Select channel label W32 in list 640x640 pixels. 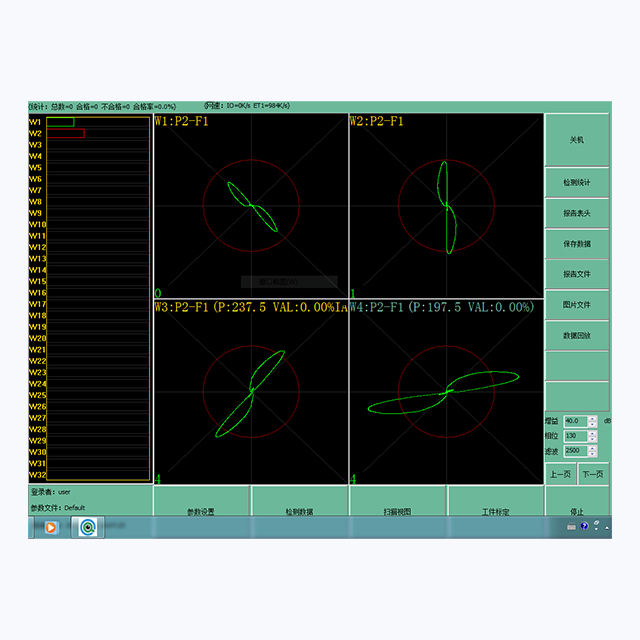38,475
